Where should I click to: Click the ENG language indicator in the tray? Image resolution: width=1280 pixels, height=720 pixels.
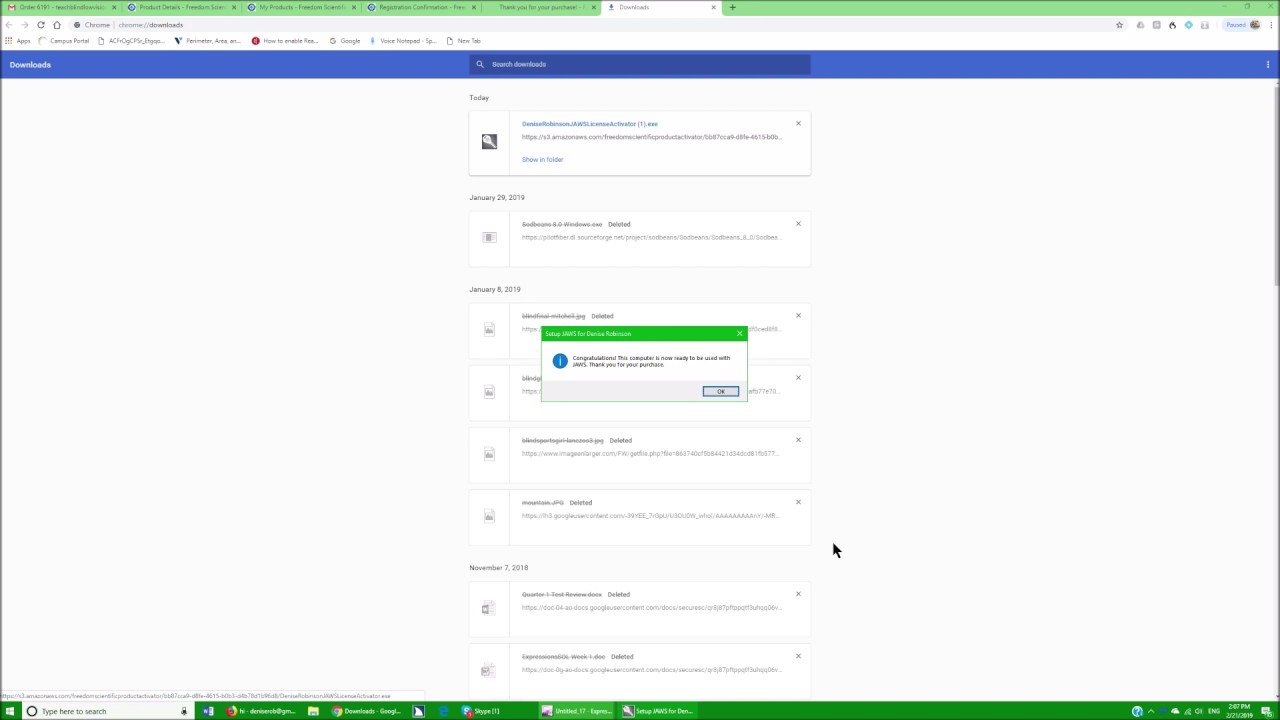[x=1215, y=711]
